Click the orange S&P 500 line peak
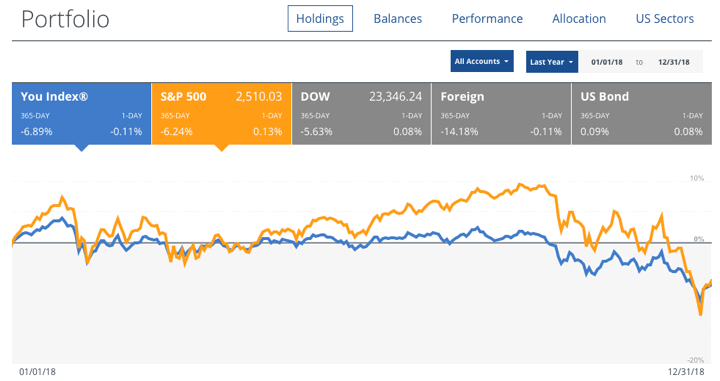 click(520, 184)
